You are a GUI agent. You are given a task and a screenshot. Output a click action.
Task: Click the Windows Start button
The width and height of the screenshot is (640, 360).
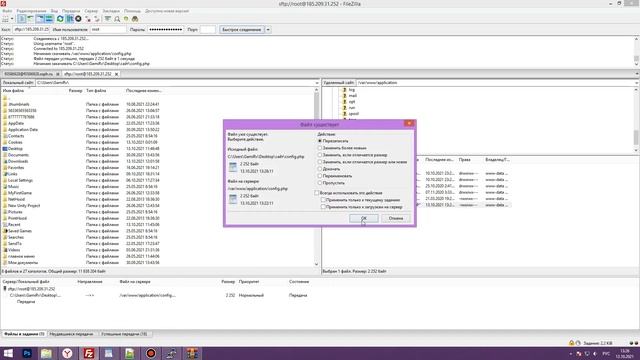[8, 353]
